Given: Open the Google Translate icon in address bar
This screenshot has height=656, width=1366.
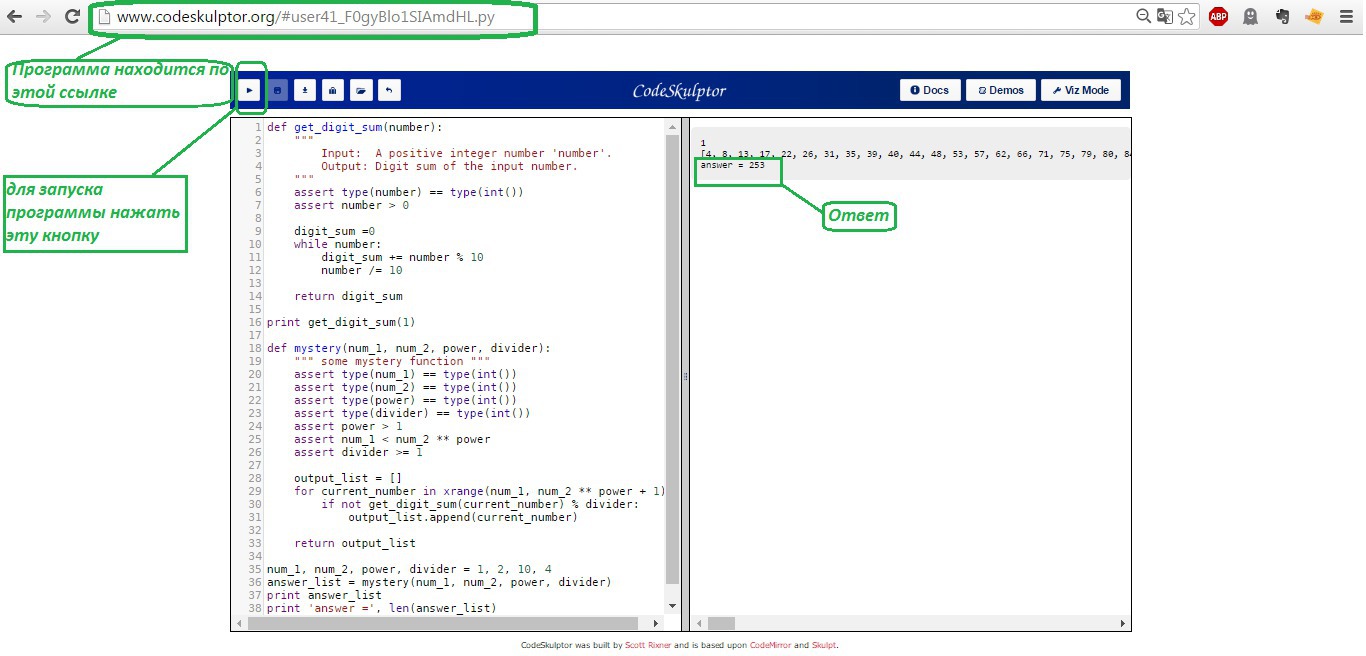Looking at the screenshot, I should pyautogui.click(x=1165, y=16).
